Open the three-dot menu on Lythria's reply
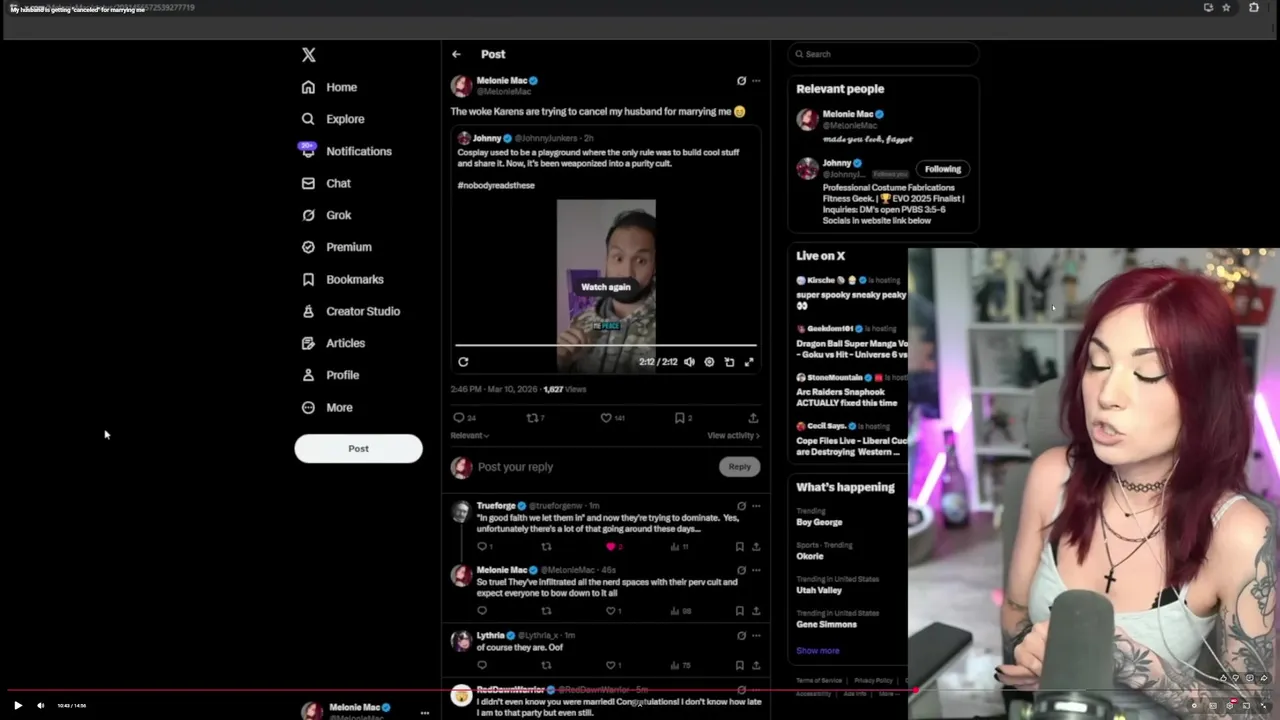The image size is (1280, 720). (x=756, y=635)
